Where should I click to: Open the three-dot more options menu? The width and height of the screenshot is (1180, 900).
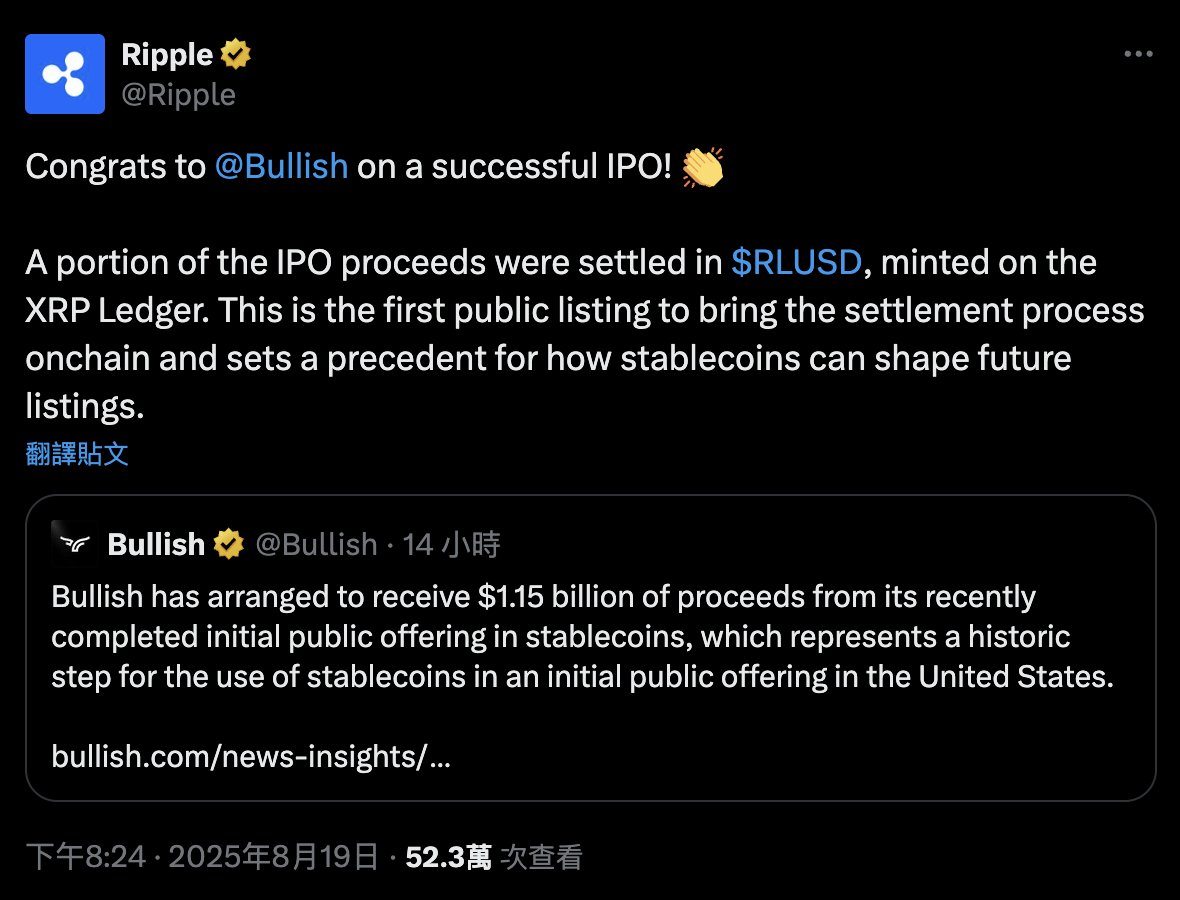click(1139, 54)
